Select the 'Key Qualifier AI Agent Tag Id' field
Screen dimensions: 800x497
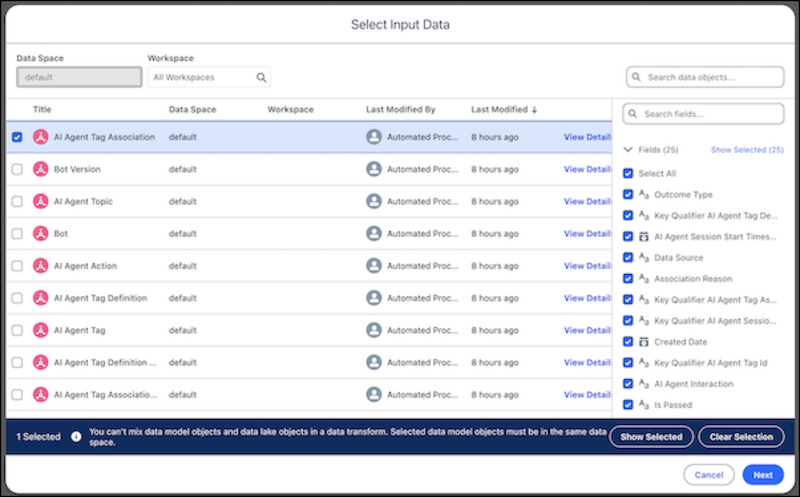[x=711, y=363]
